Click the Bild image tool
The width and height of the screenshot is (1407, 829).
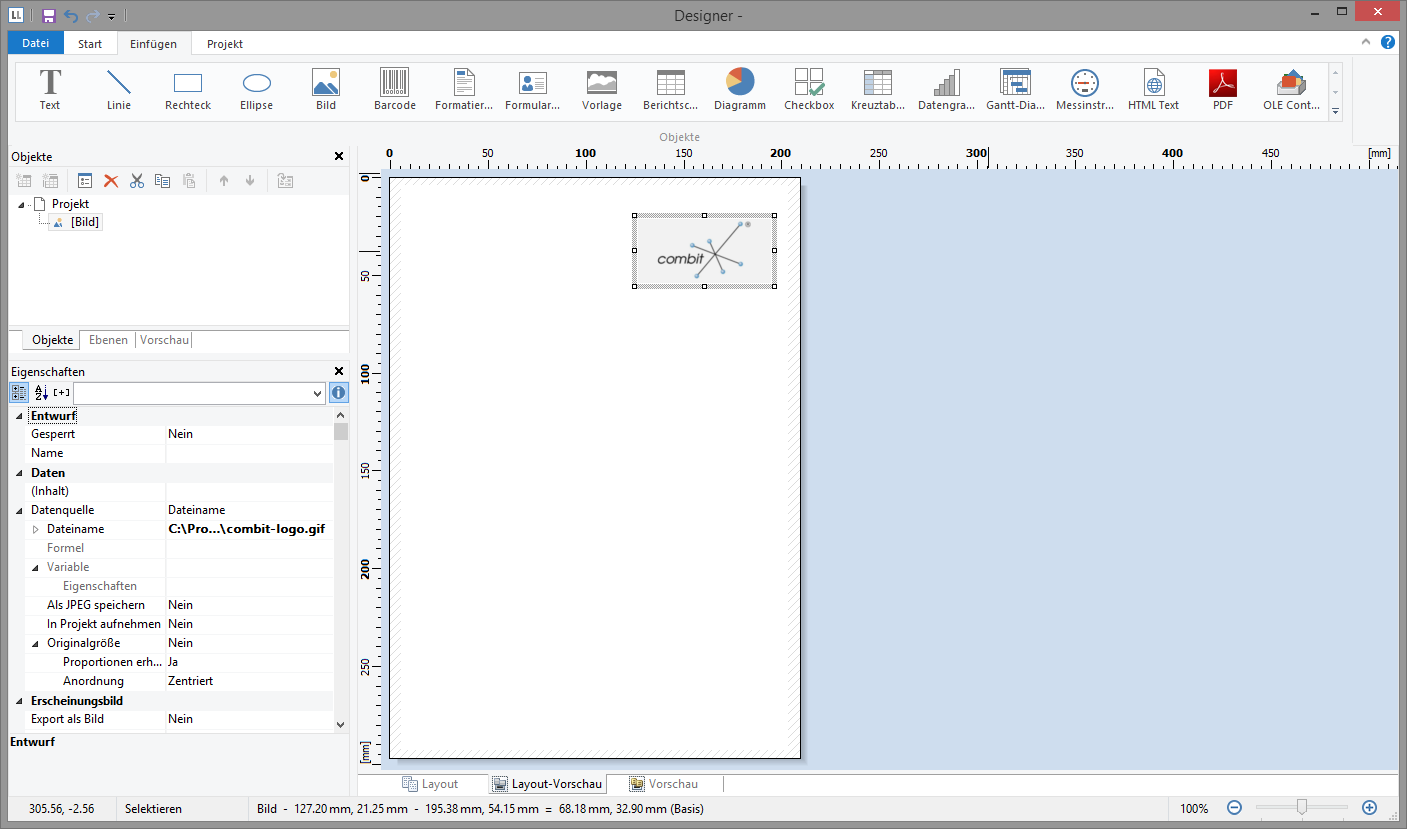326,89
